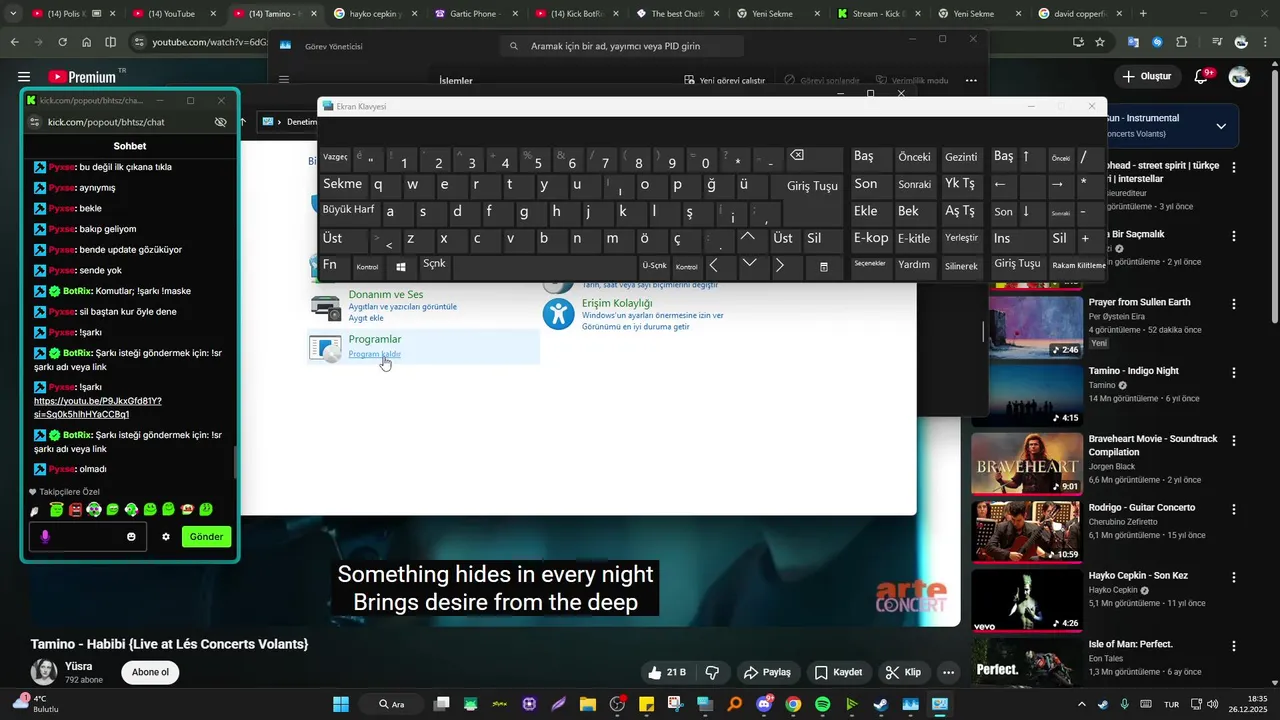Open options menu for Rodrigo - Guitar Concerto
1280x720 pixels.
[1234, 508]
